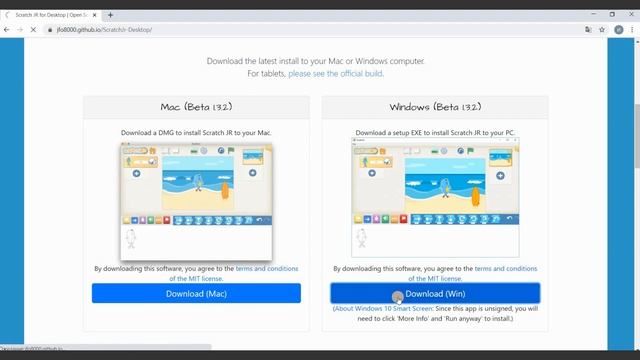Open the Windows terms and conditions MIT license link
The image size is (640, 360).
pyautogui.click(x=473, y=273)
